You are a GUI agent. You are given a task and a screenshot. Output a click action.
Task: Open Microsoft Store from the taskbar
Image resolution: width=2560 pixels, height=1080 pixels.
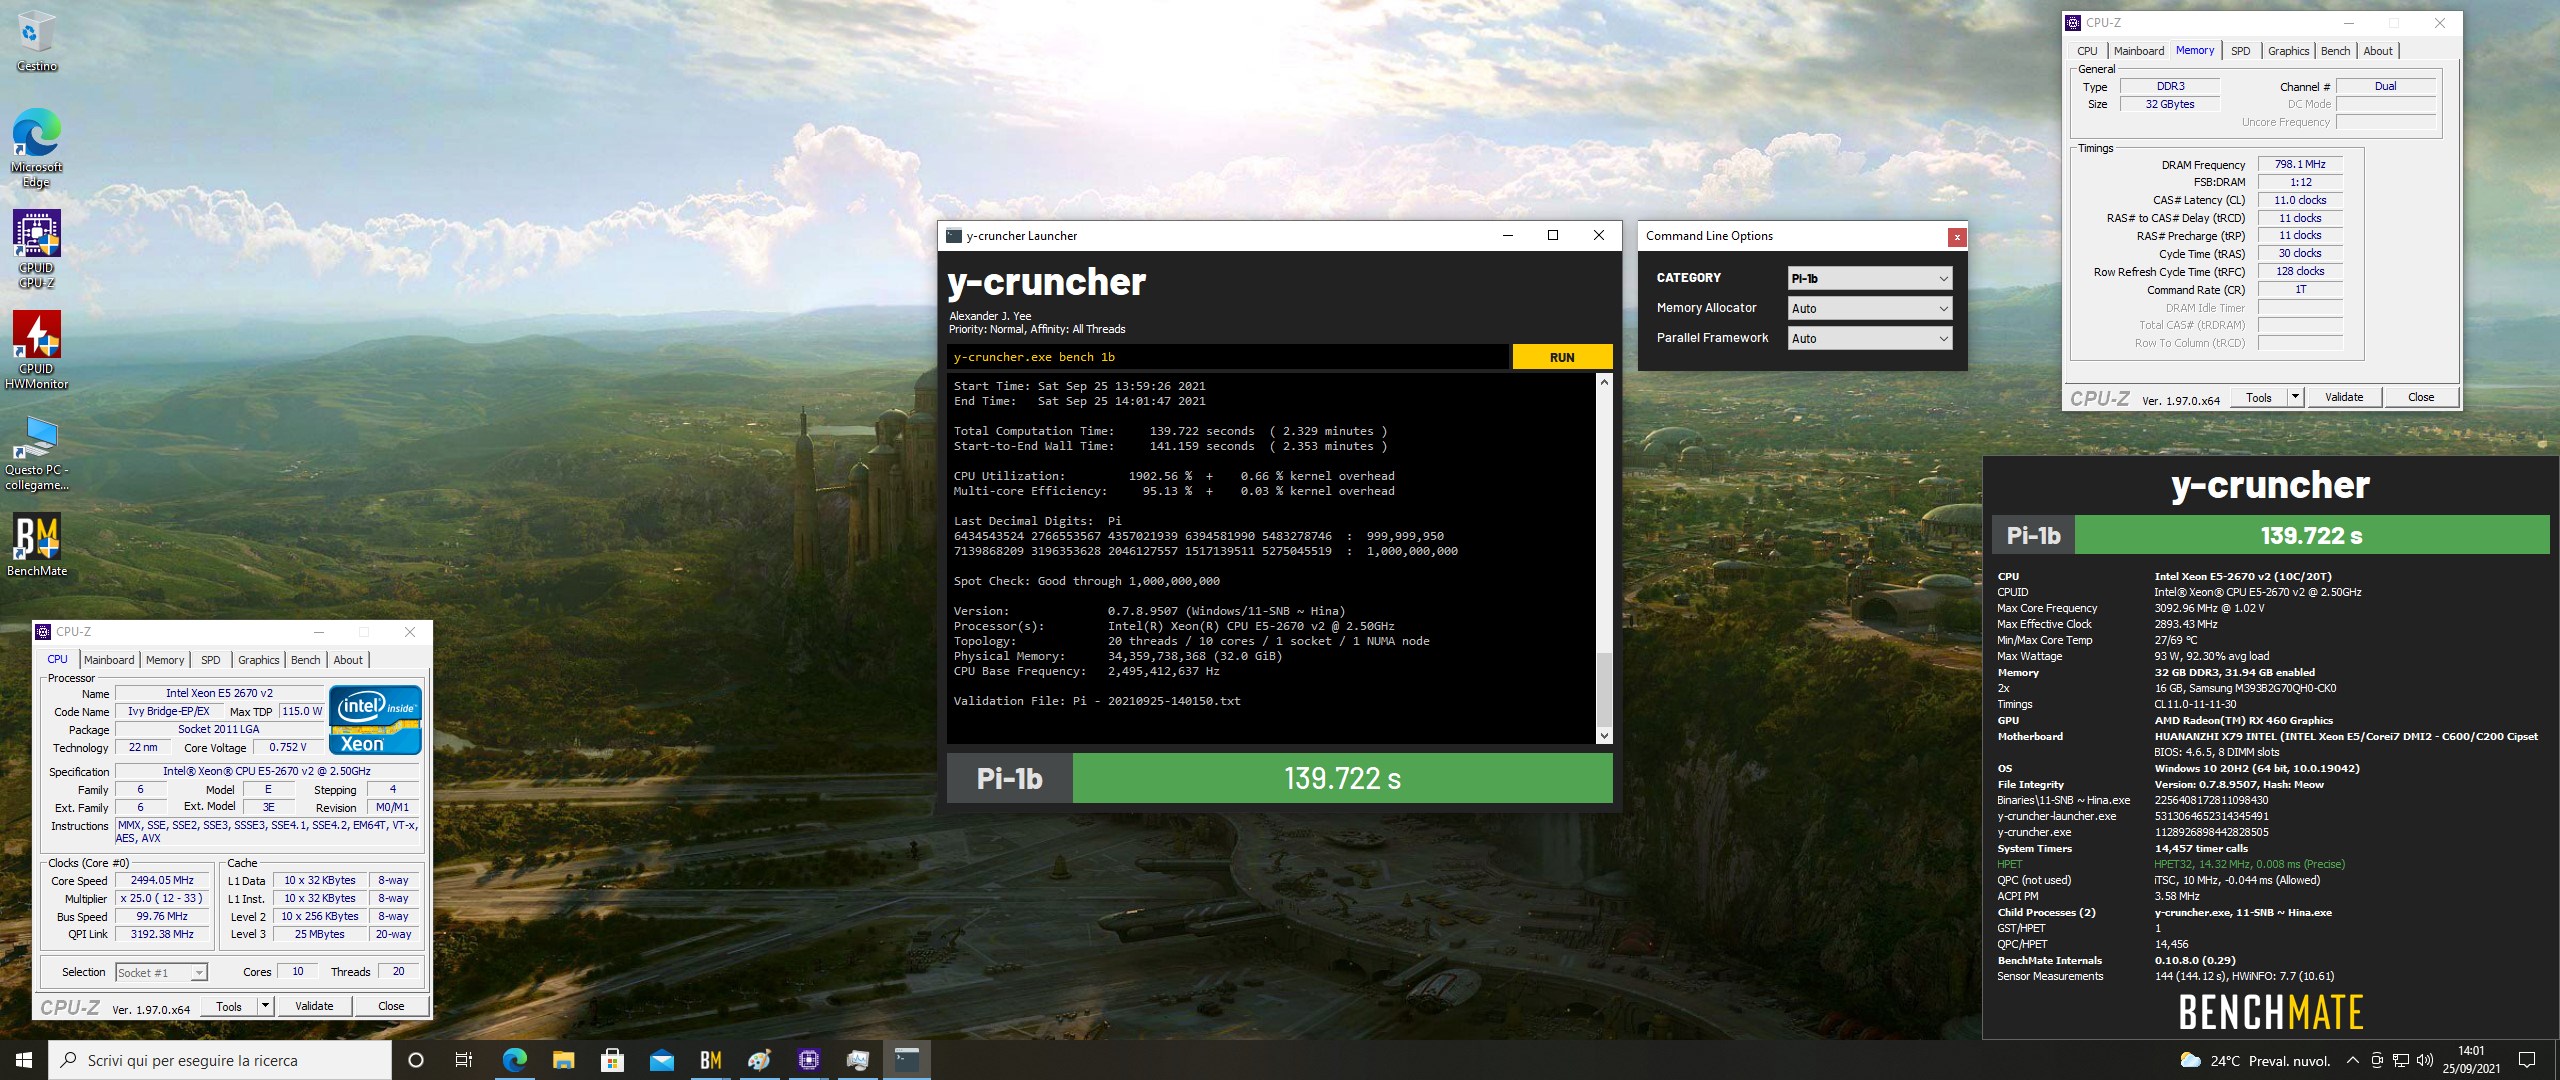click(x=612, y=1060)
